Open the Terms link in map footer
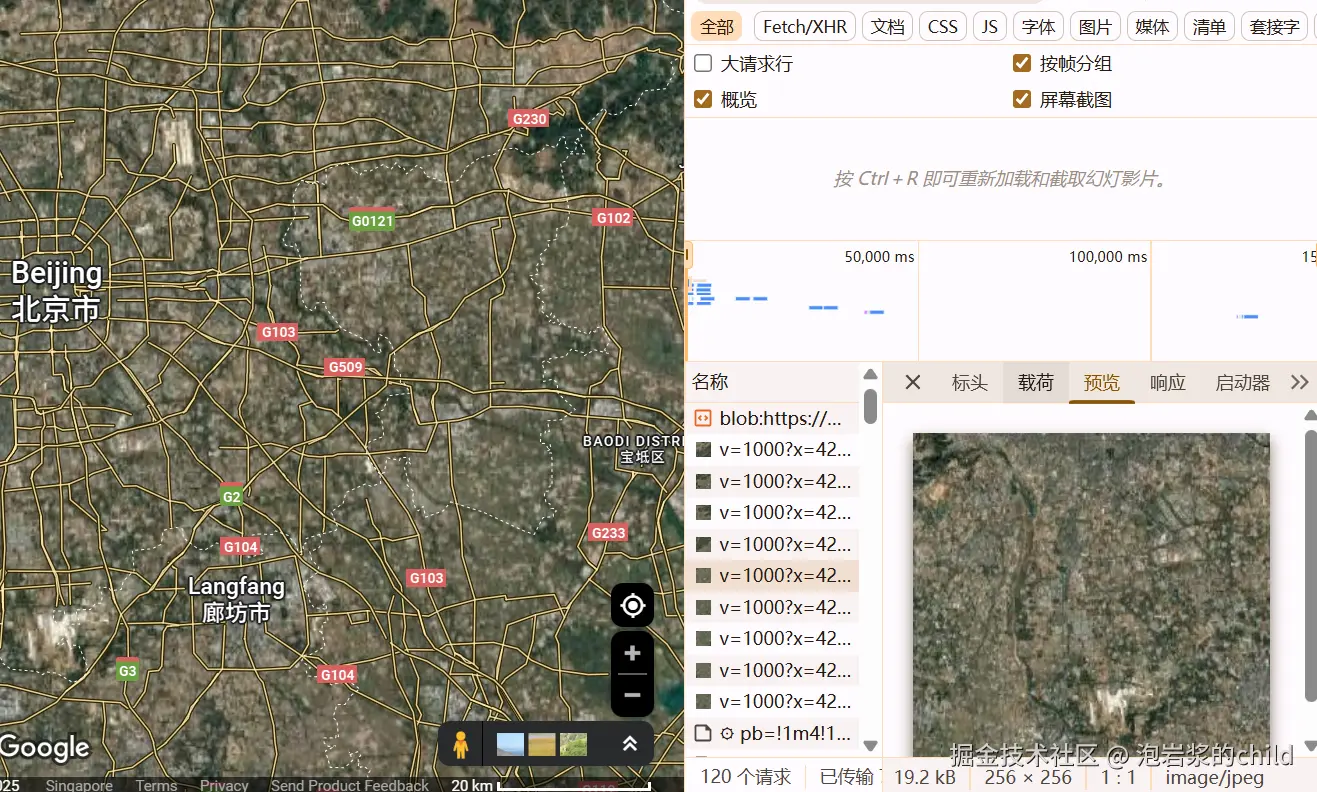Viewport: 1317px width, 792px height. tap(156, 785)
